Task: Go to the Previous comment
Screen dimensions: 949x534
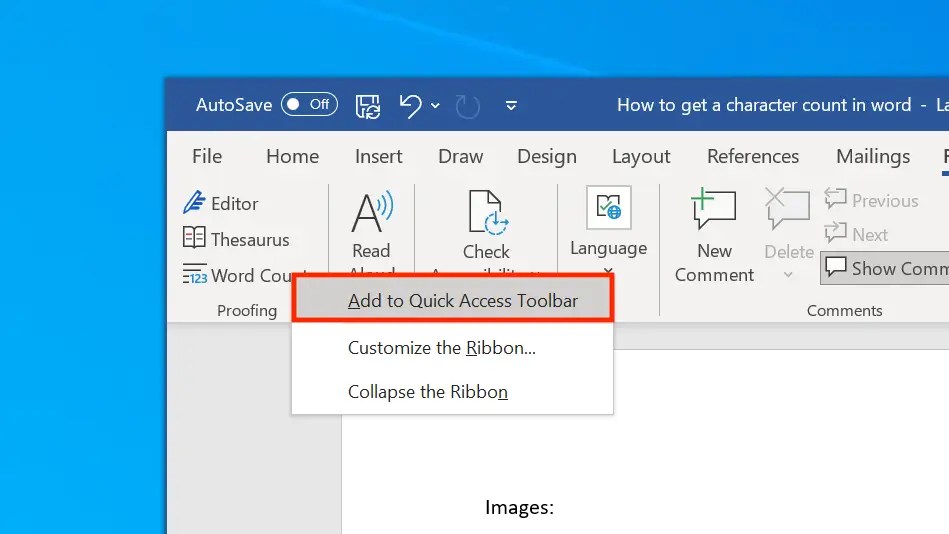Action: point(872,200)
